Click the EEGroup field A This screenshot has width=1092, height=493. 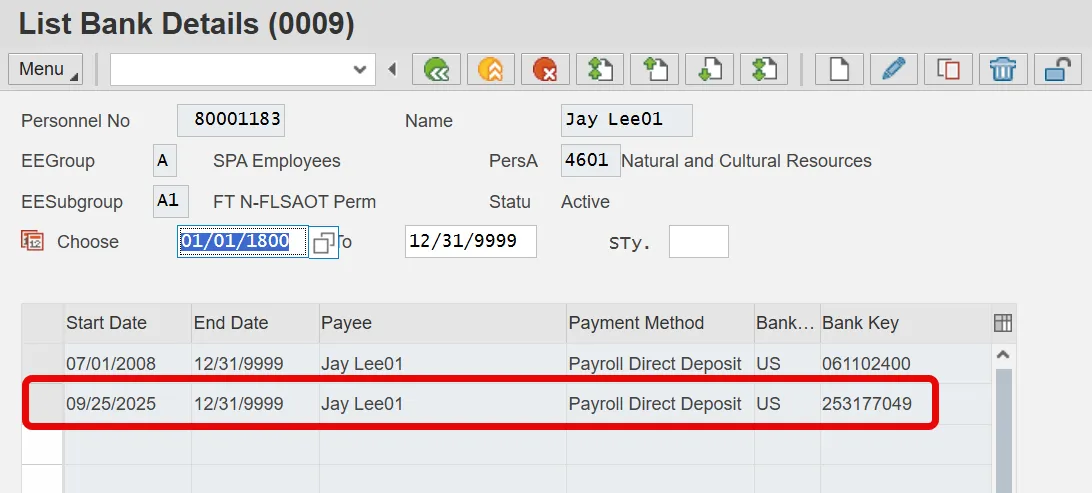tap(164, 161)
